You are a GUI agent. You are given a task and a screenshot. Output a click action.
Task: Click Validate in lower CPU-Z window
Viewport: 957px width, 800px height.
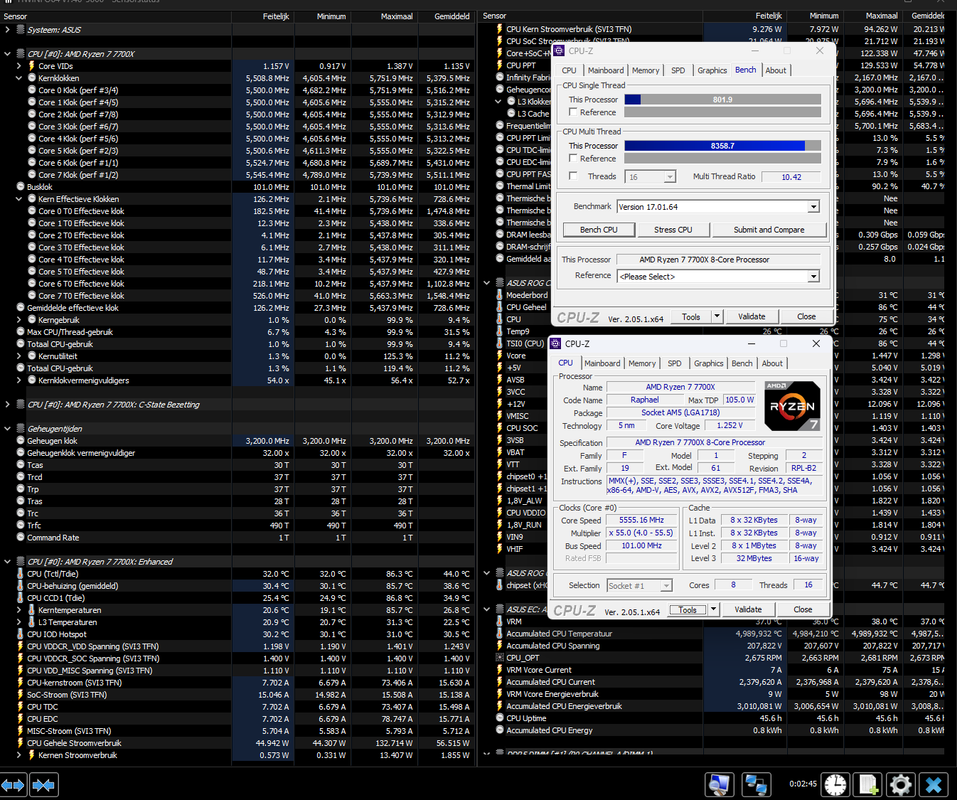click(x=748, y=610)
